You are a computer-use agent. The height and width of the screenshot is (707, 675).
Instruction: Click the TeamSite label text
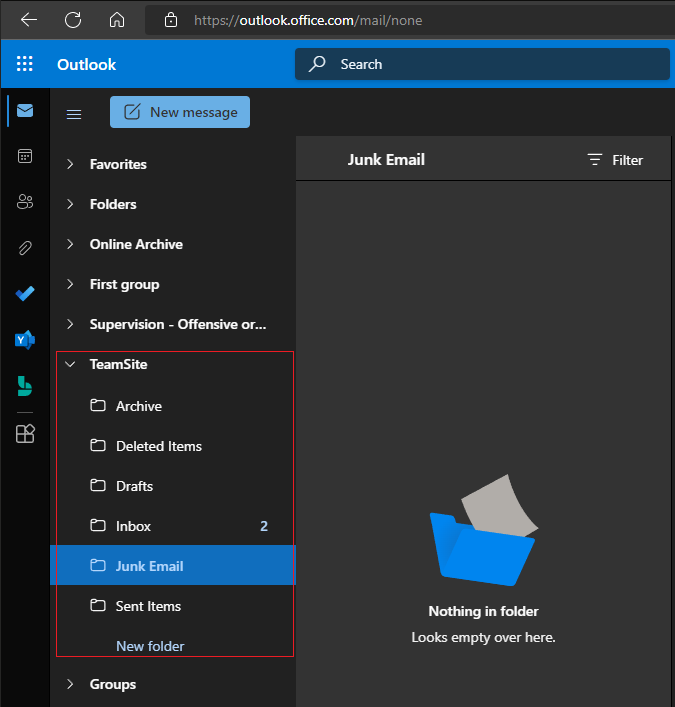point(119,364)
